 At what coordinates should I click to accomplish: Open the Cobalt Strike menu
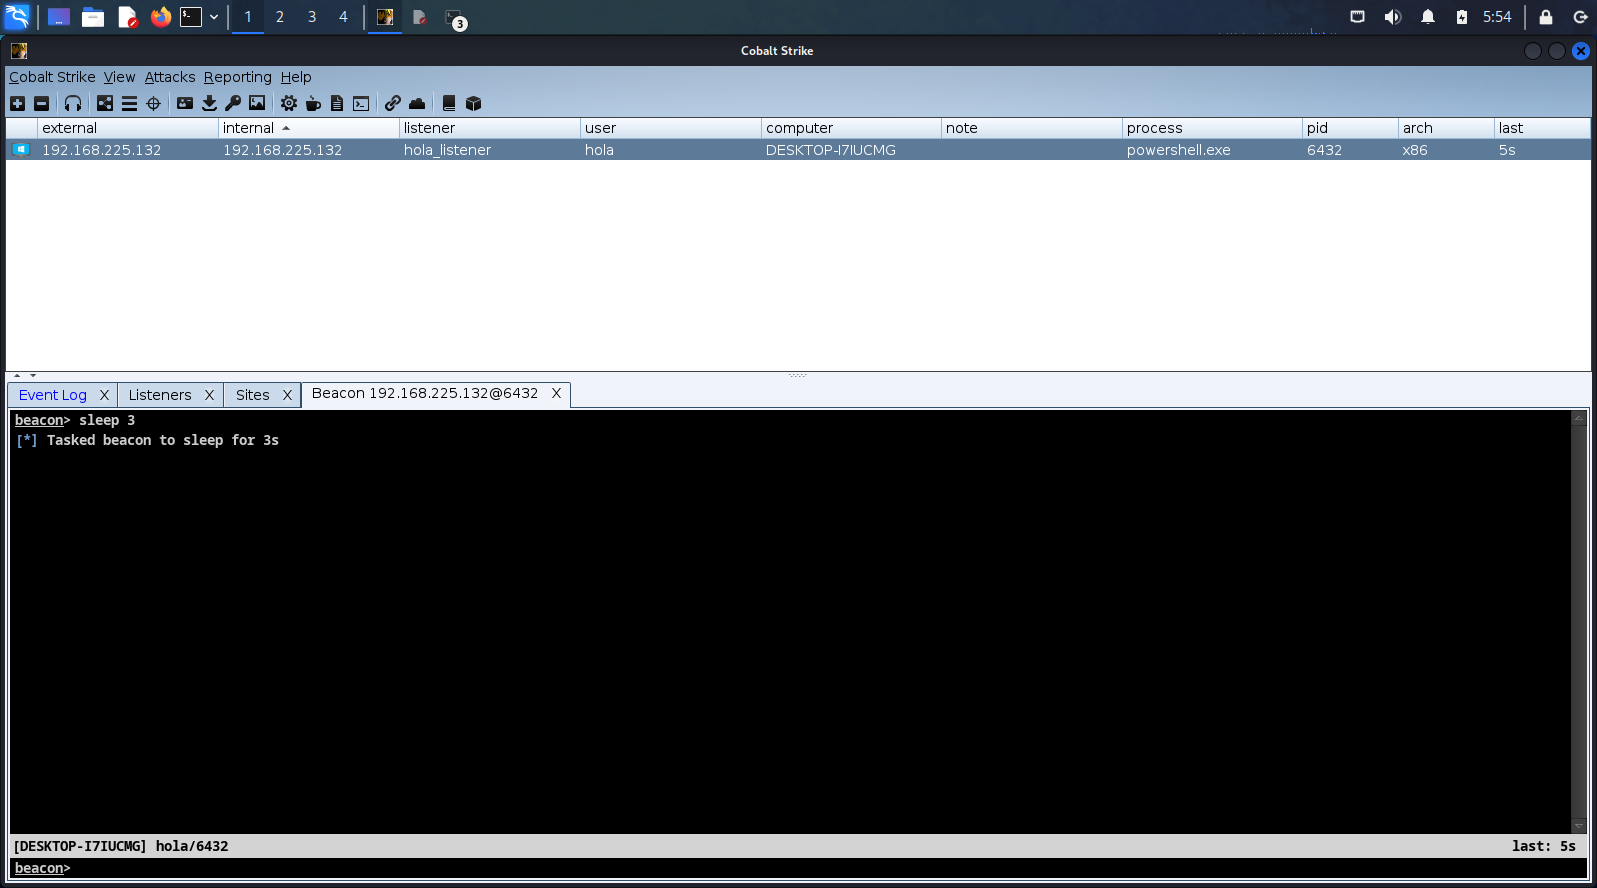[52, 77]
